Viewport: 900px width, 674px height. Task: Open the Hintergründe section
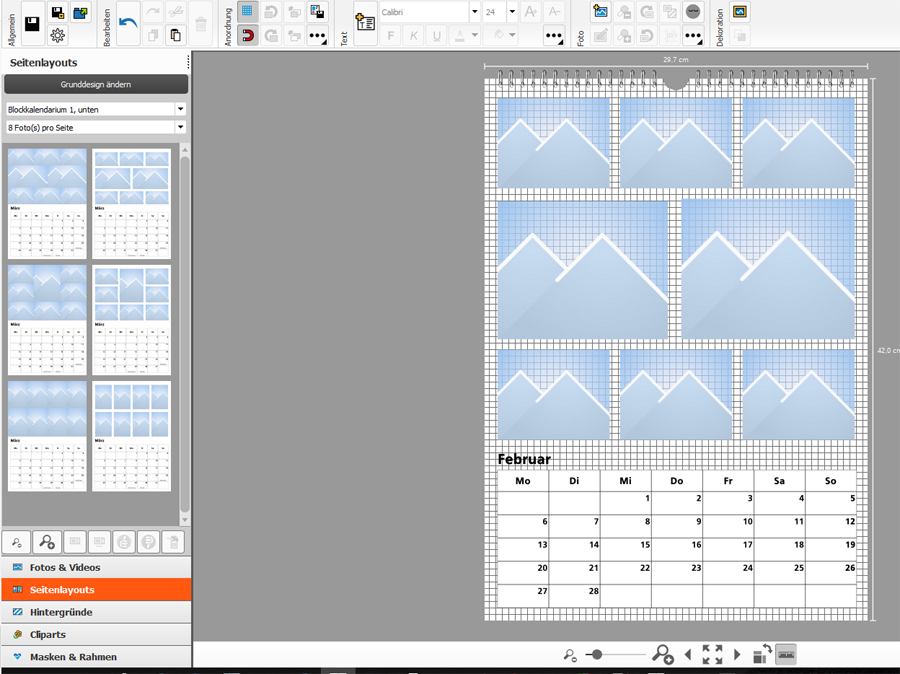click(96, 612)
